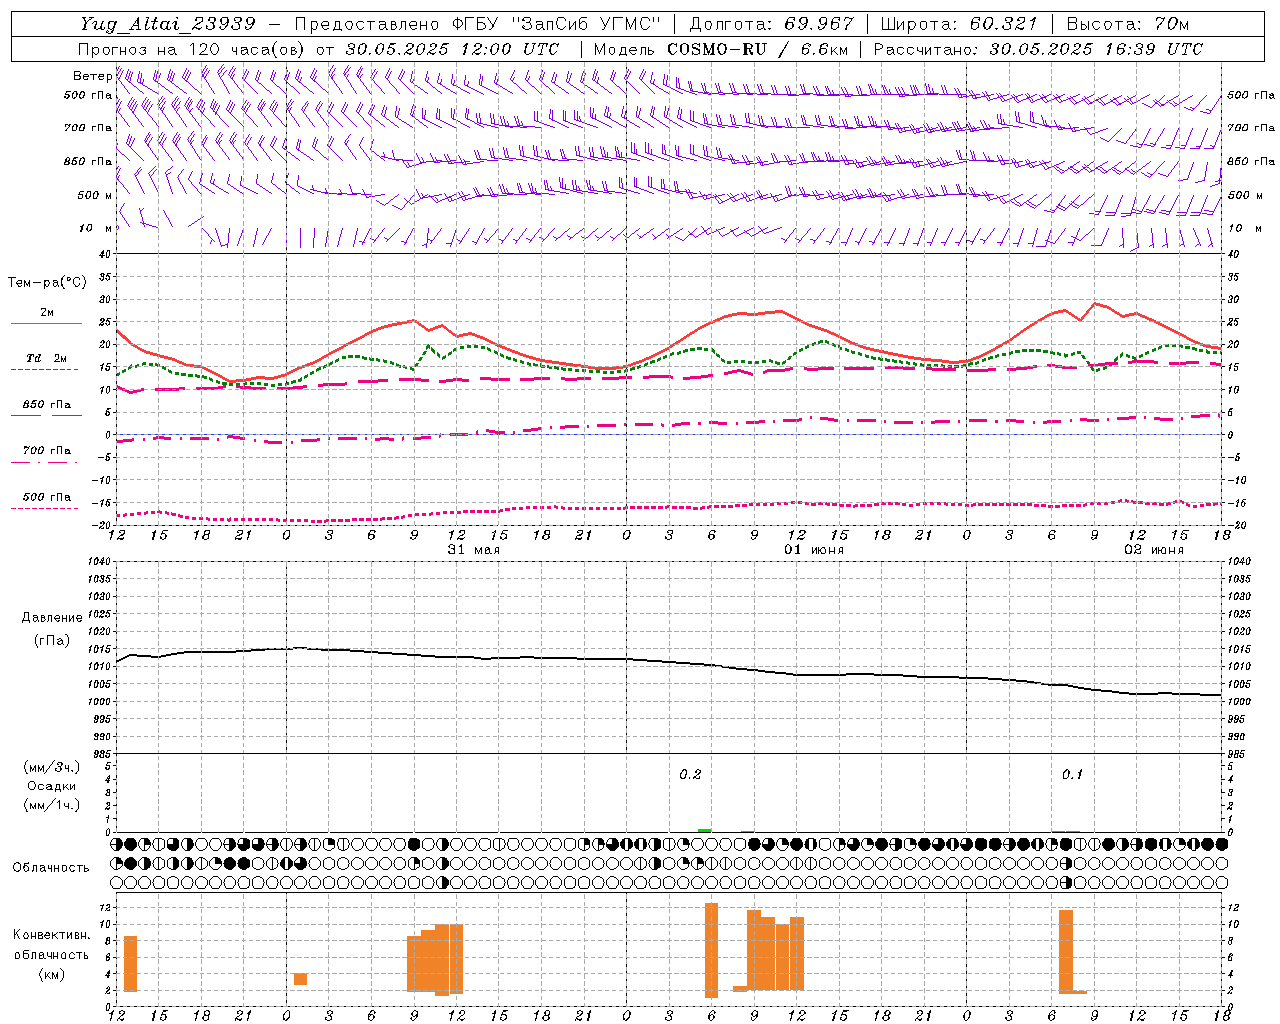
Task: Click the Конвективн. облачность (км) label
Action: 52,954
